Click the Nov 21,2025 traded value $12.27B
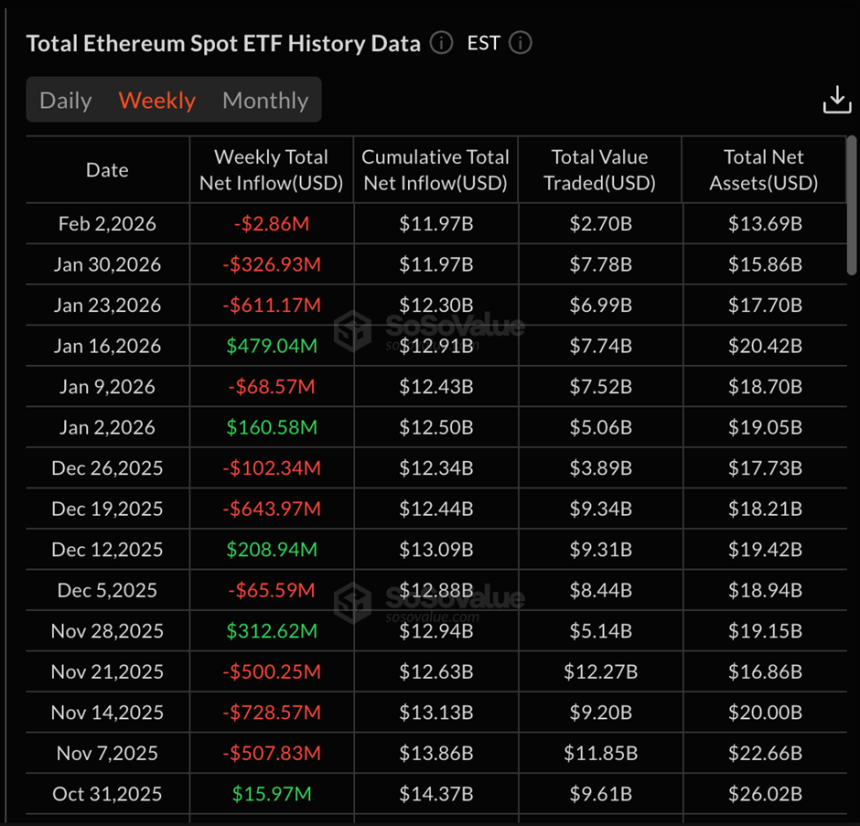This screenshot has height=826, width=860. coord(600,672)
